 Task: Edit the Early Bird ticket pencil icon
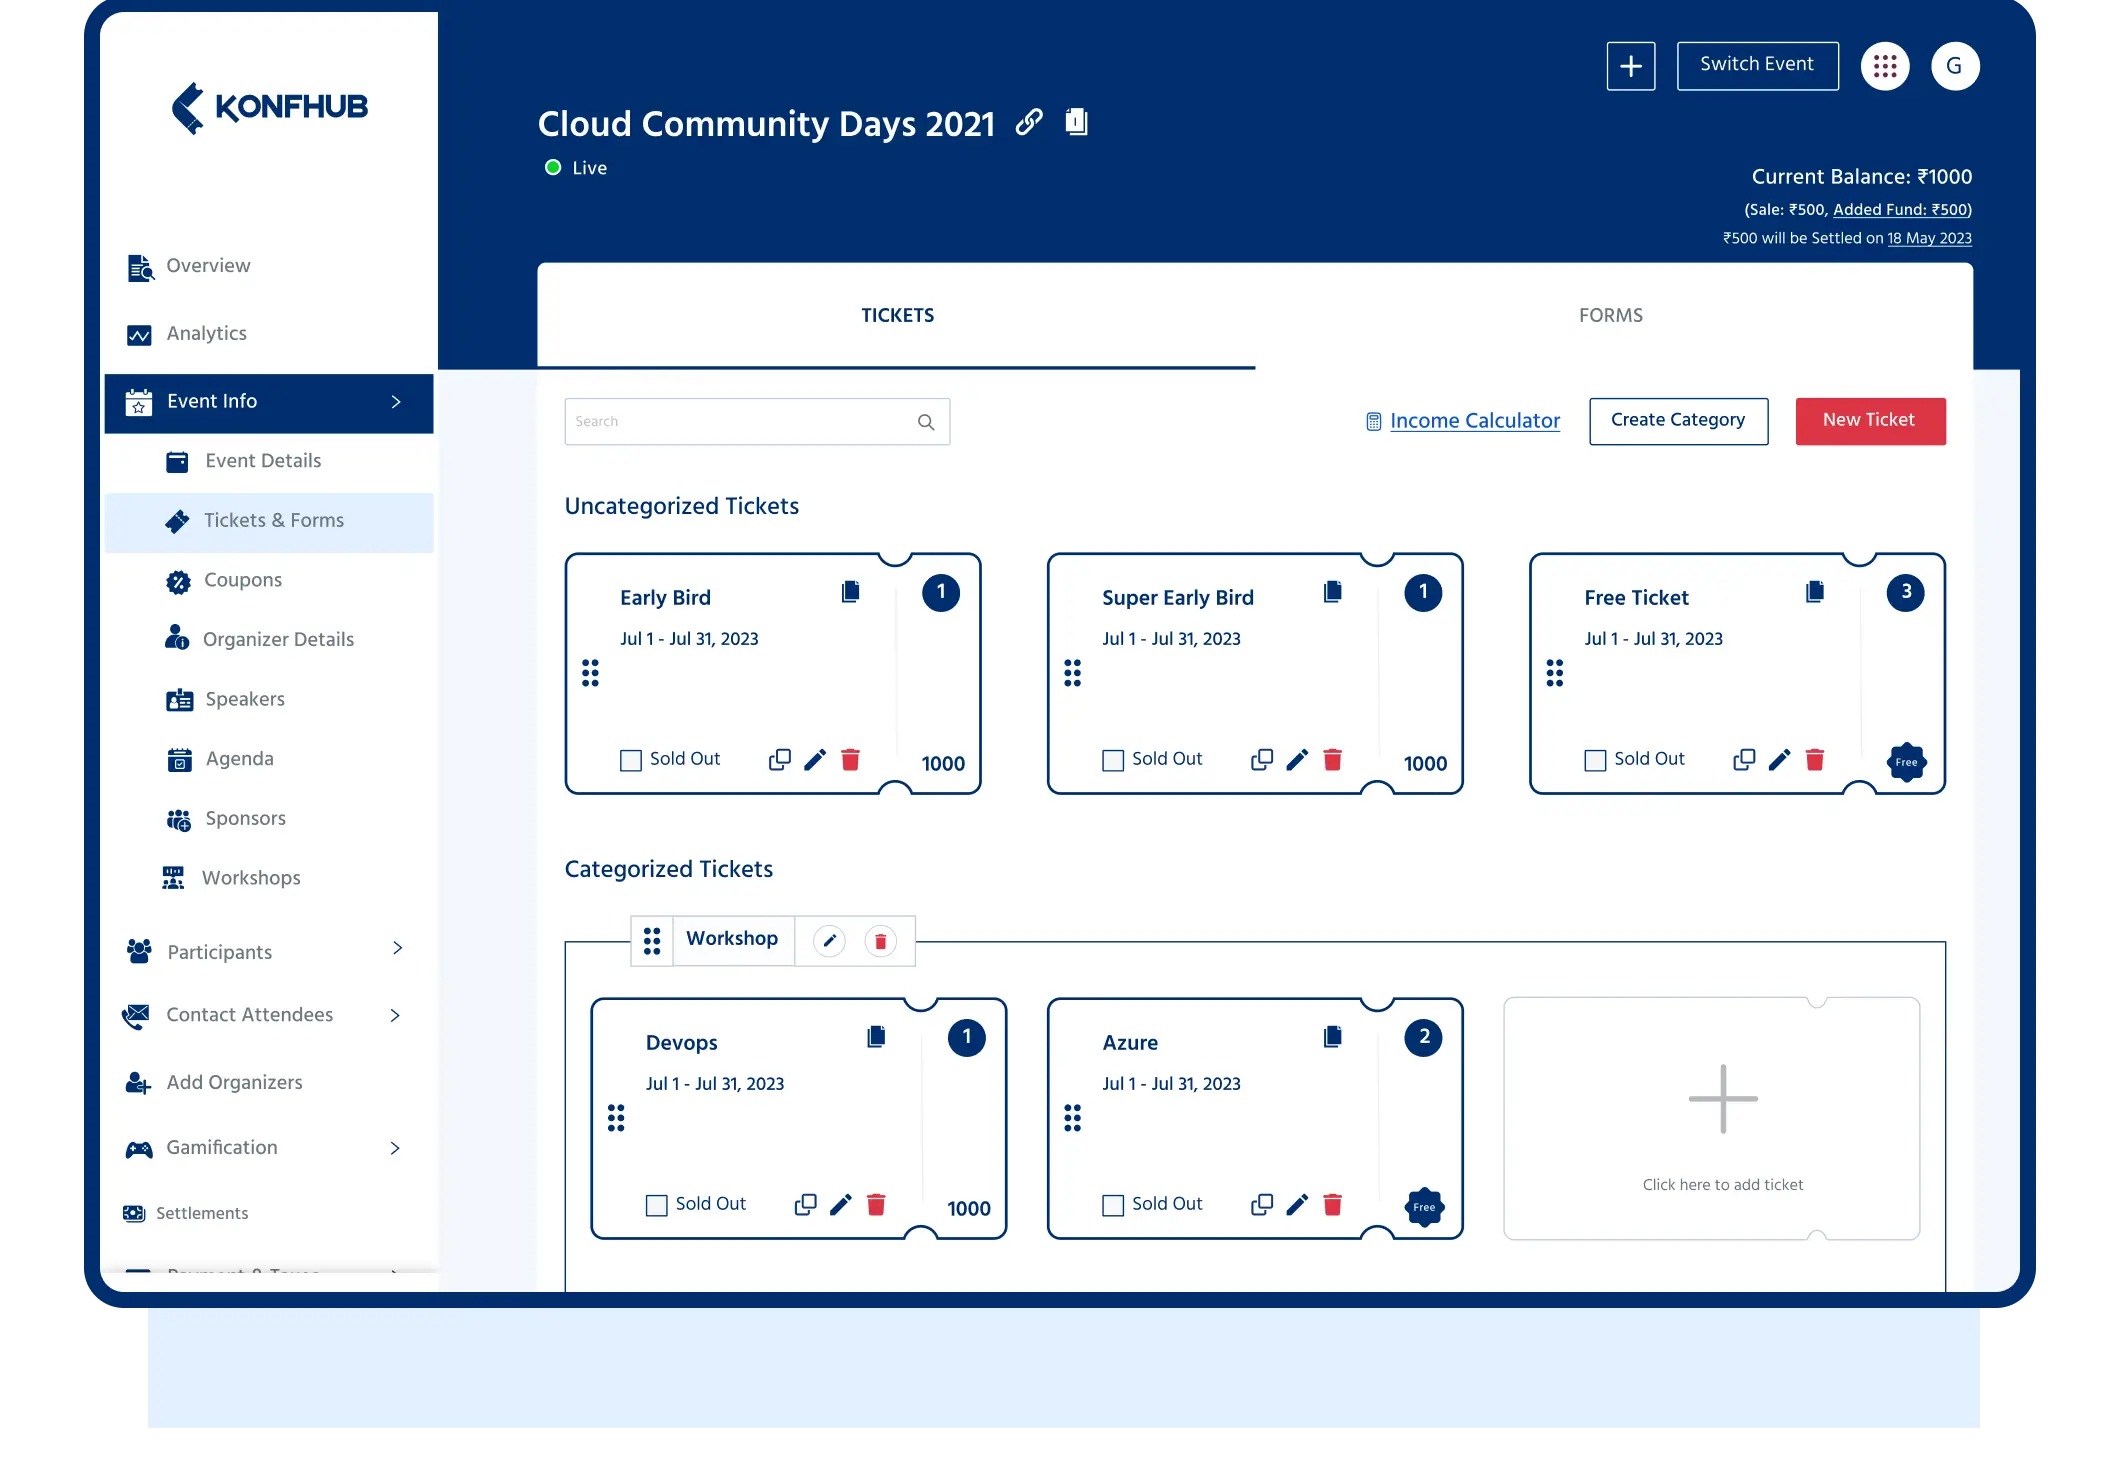(815, 760)
